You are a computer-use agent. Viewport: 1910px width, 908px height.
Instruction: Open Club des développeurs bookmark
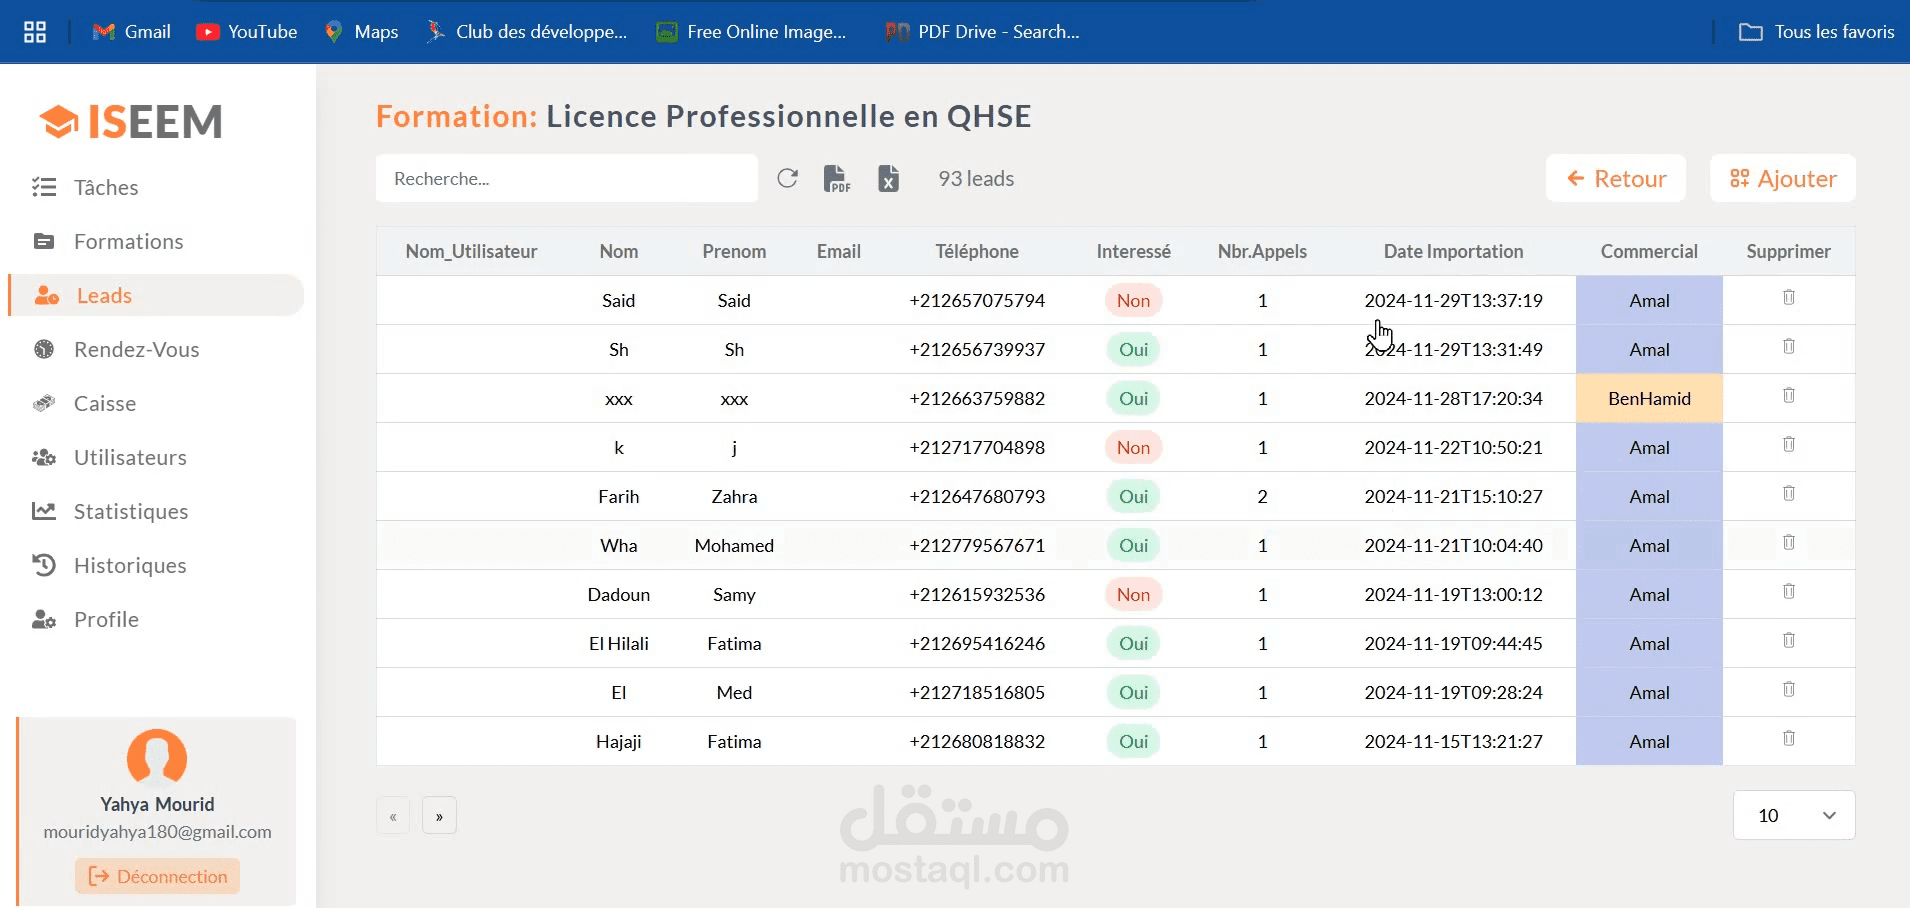point(526,32)
